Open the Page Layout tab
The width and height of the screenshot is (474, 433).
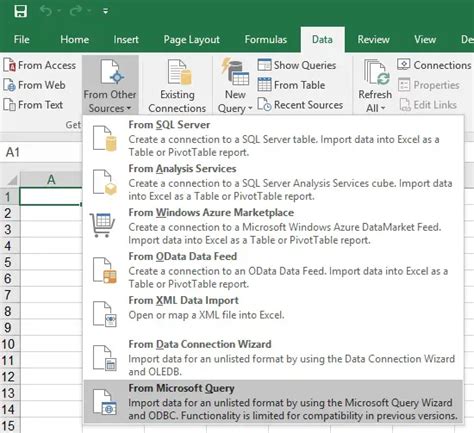click(192, 39)
